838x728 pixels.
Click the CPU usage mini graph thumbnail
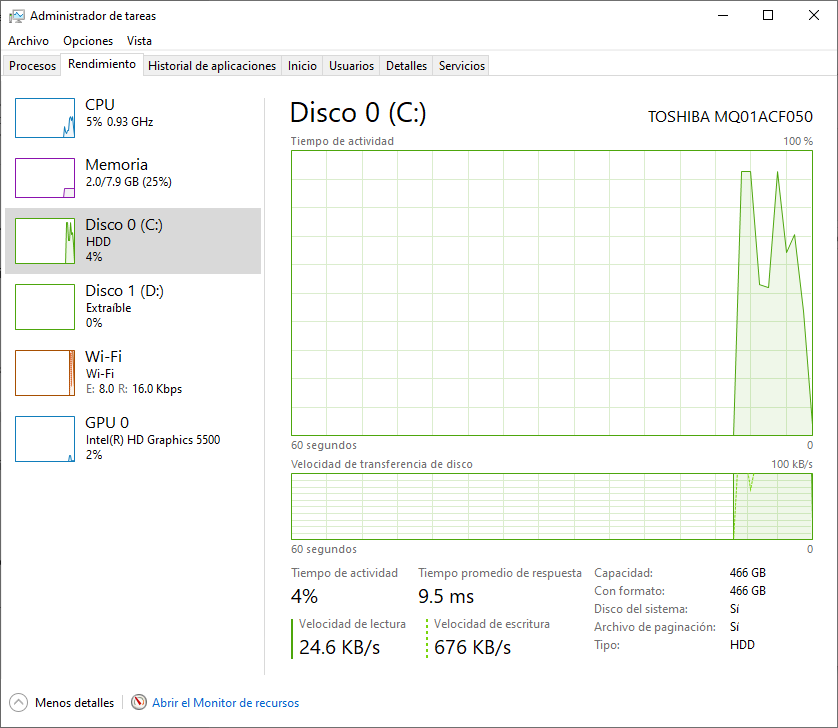click(x=45, y=118)
